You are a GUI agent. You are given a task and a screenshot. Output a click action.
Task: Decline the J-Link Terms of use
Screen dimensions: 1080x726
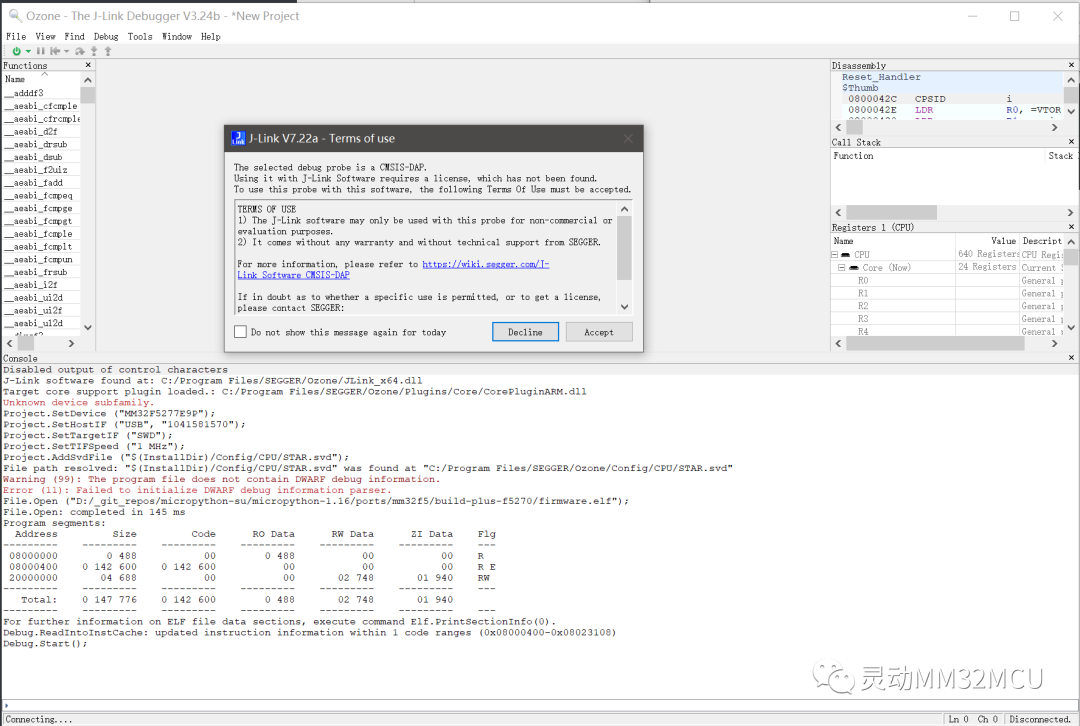click(526, 332)
